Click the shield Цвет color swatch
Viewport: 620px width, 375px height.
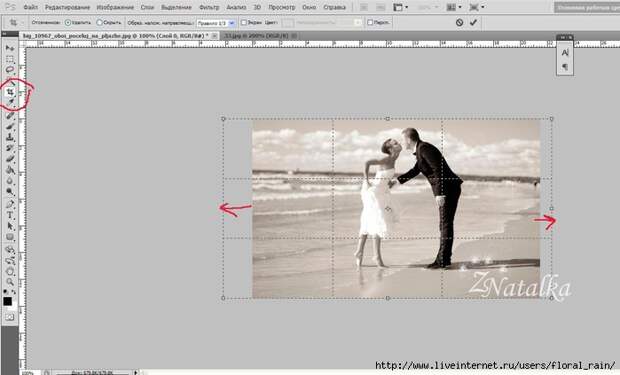(x=287, y=23)
